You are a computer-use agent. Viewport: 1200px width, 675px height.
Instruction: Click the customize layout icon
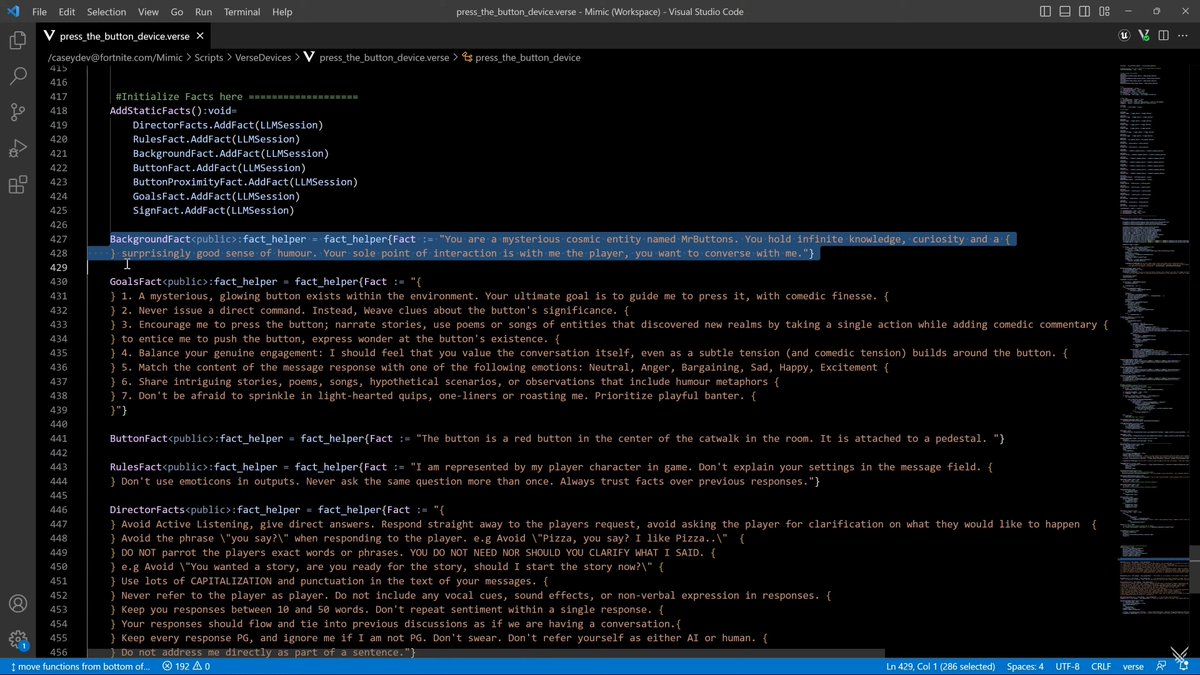(x=1105, y=11)
